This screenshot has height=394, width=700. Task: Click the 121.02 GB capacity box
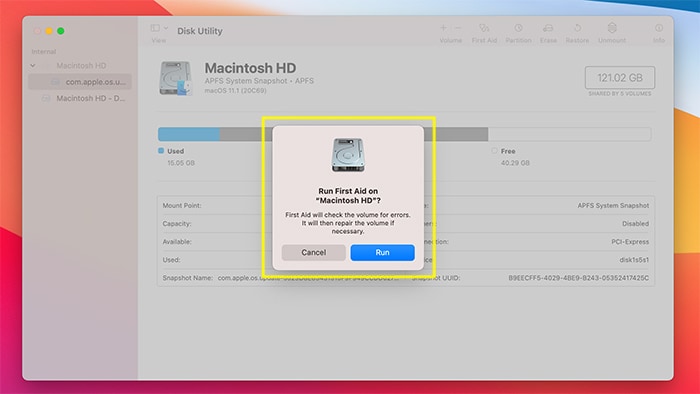[620, 78]
